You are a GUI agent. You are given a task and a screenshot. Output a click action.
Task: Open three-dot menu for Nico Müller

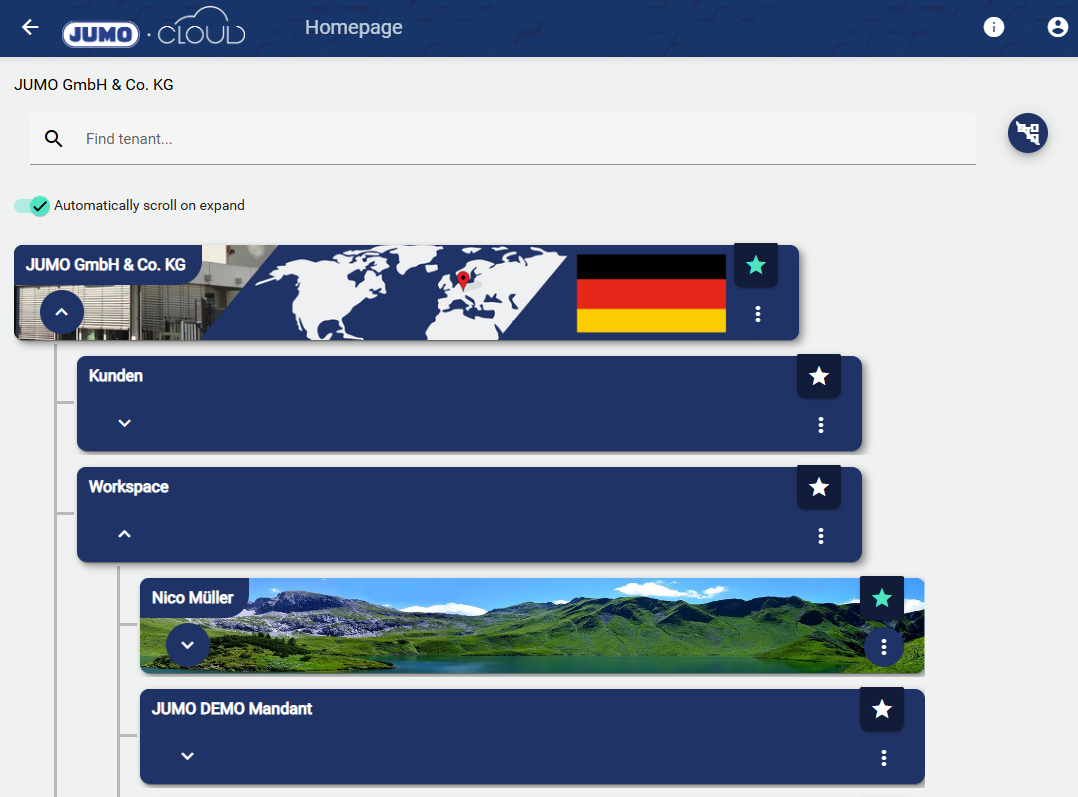coord(883,647)
